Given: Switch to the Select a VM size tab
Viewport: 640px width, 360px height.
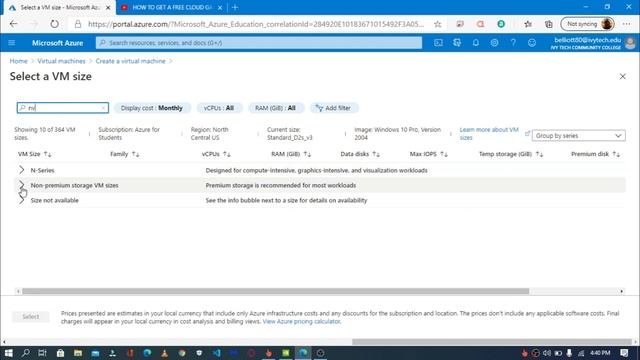Looking at the screenshot, I should [x=60, y=7].
